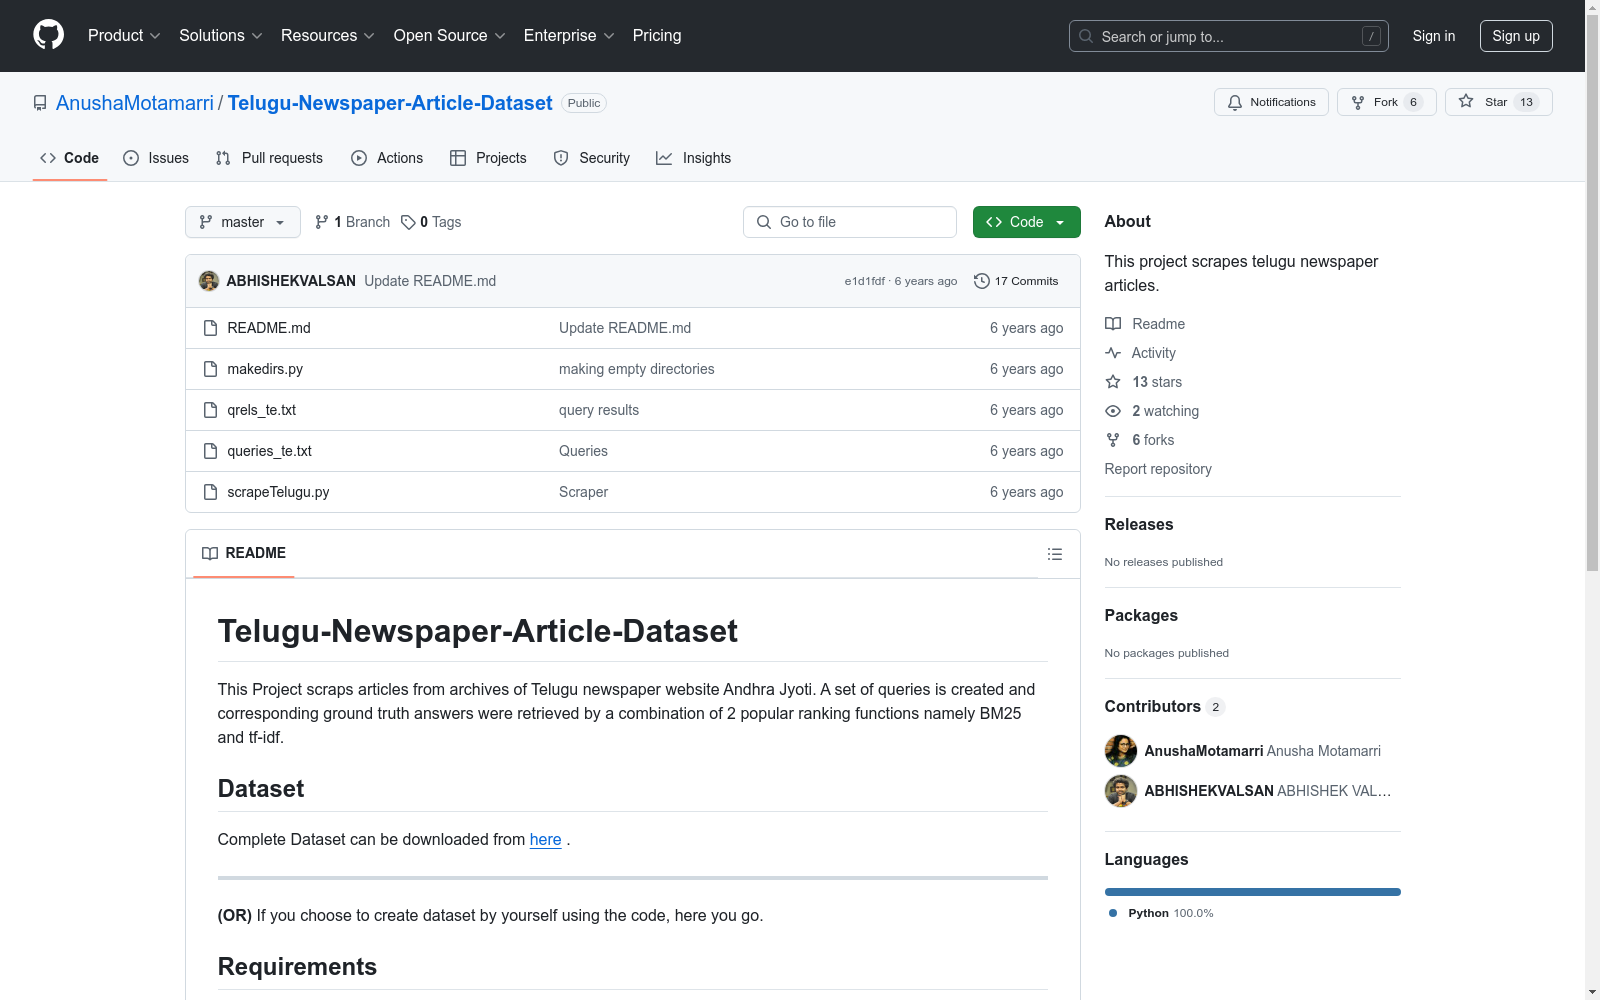Screen dimensions: 1600x1000
Task: Click the eye icon beside 2 watching
Action: pos(1113,411)
